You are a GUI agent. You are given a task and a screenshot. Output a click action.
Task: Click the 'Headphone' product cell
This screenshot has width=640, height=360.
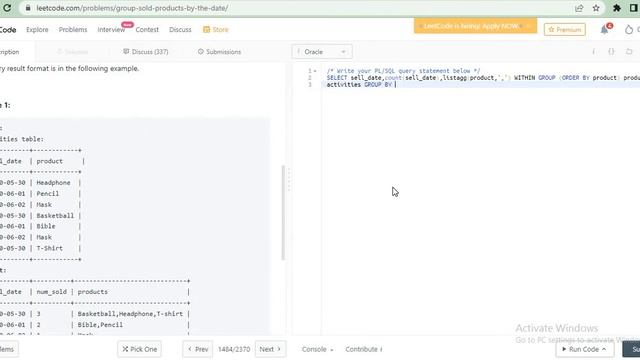[x=53, y=182]
